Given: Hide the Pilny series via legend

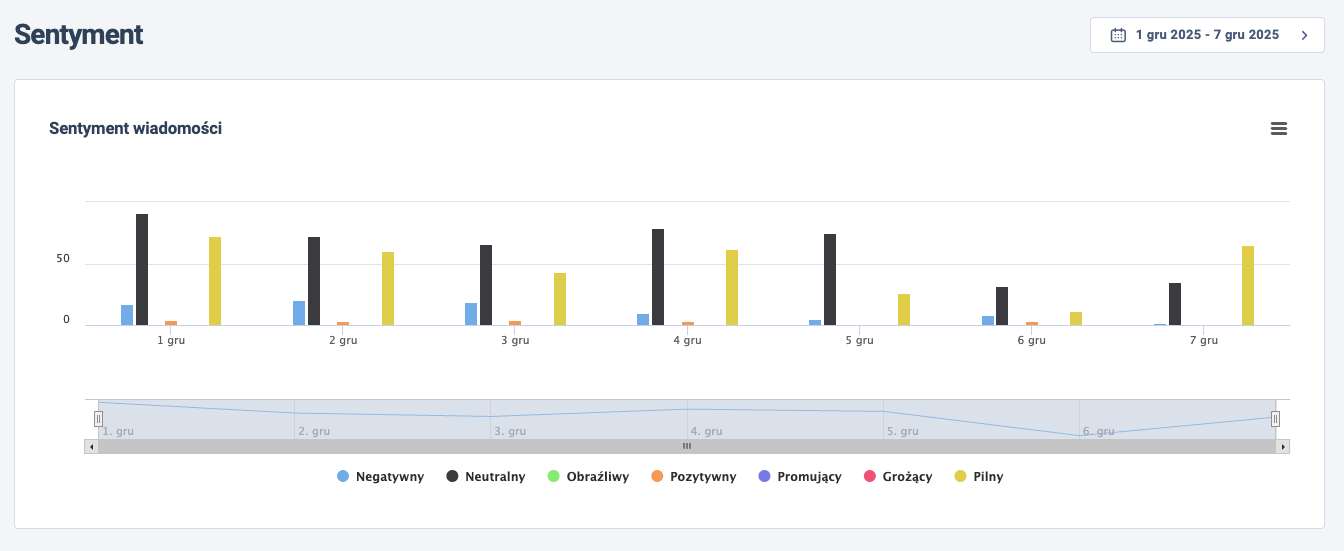Looking at the screenshot, I should click(x=979, y=477).
